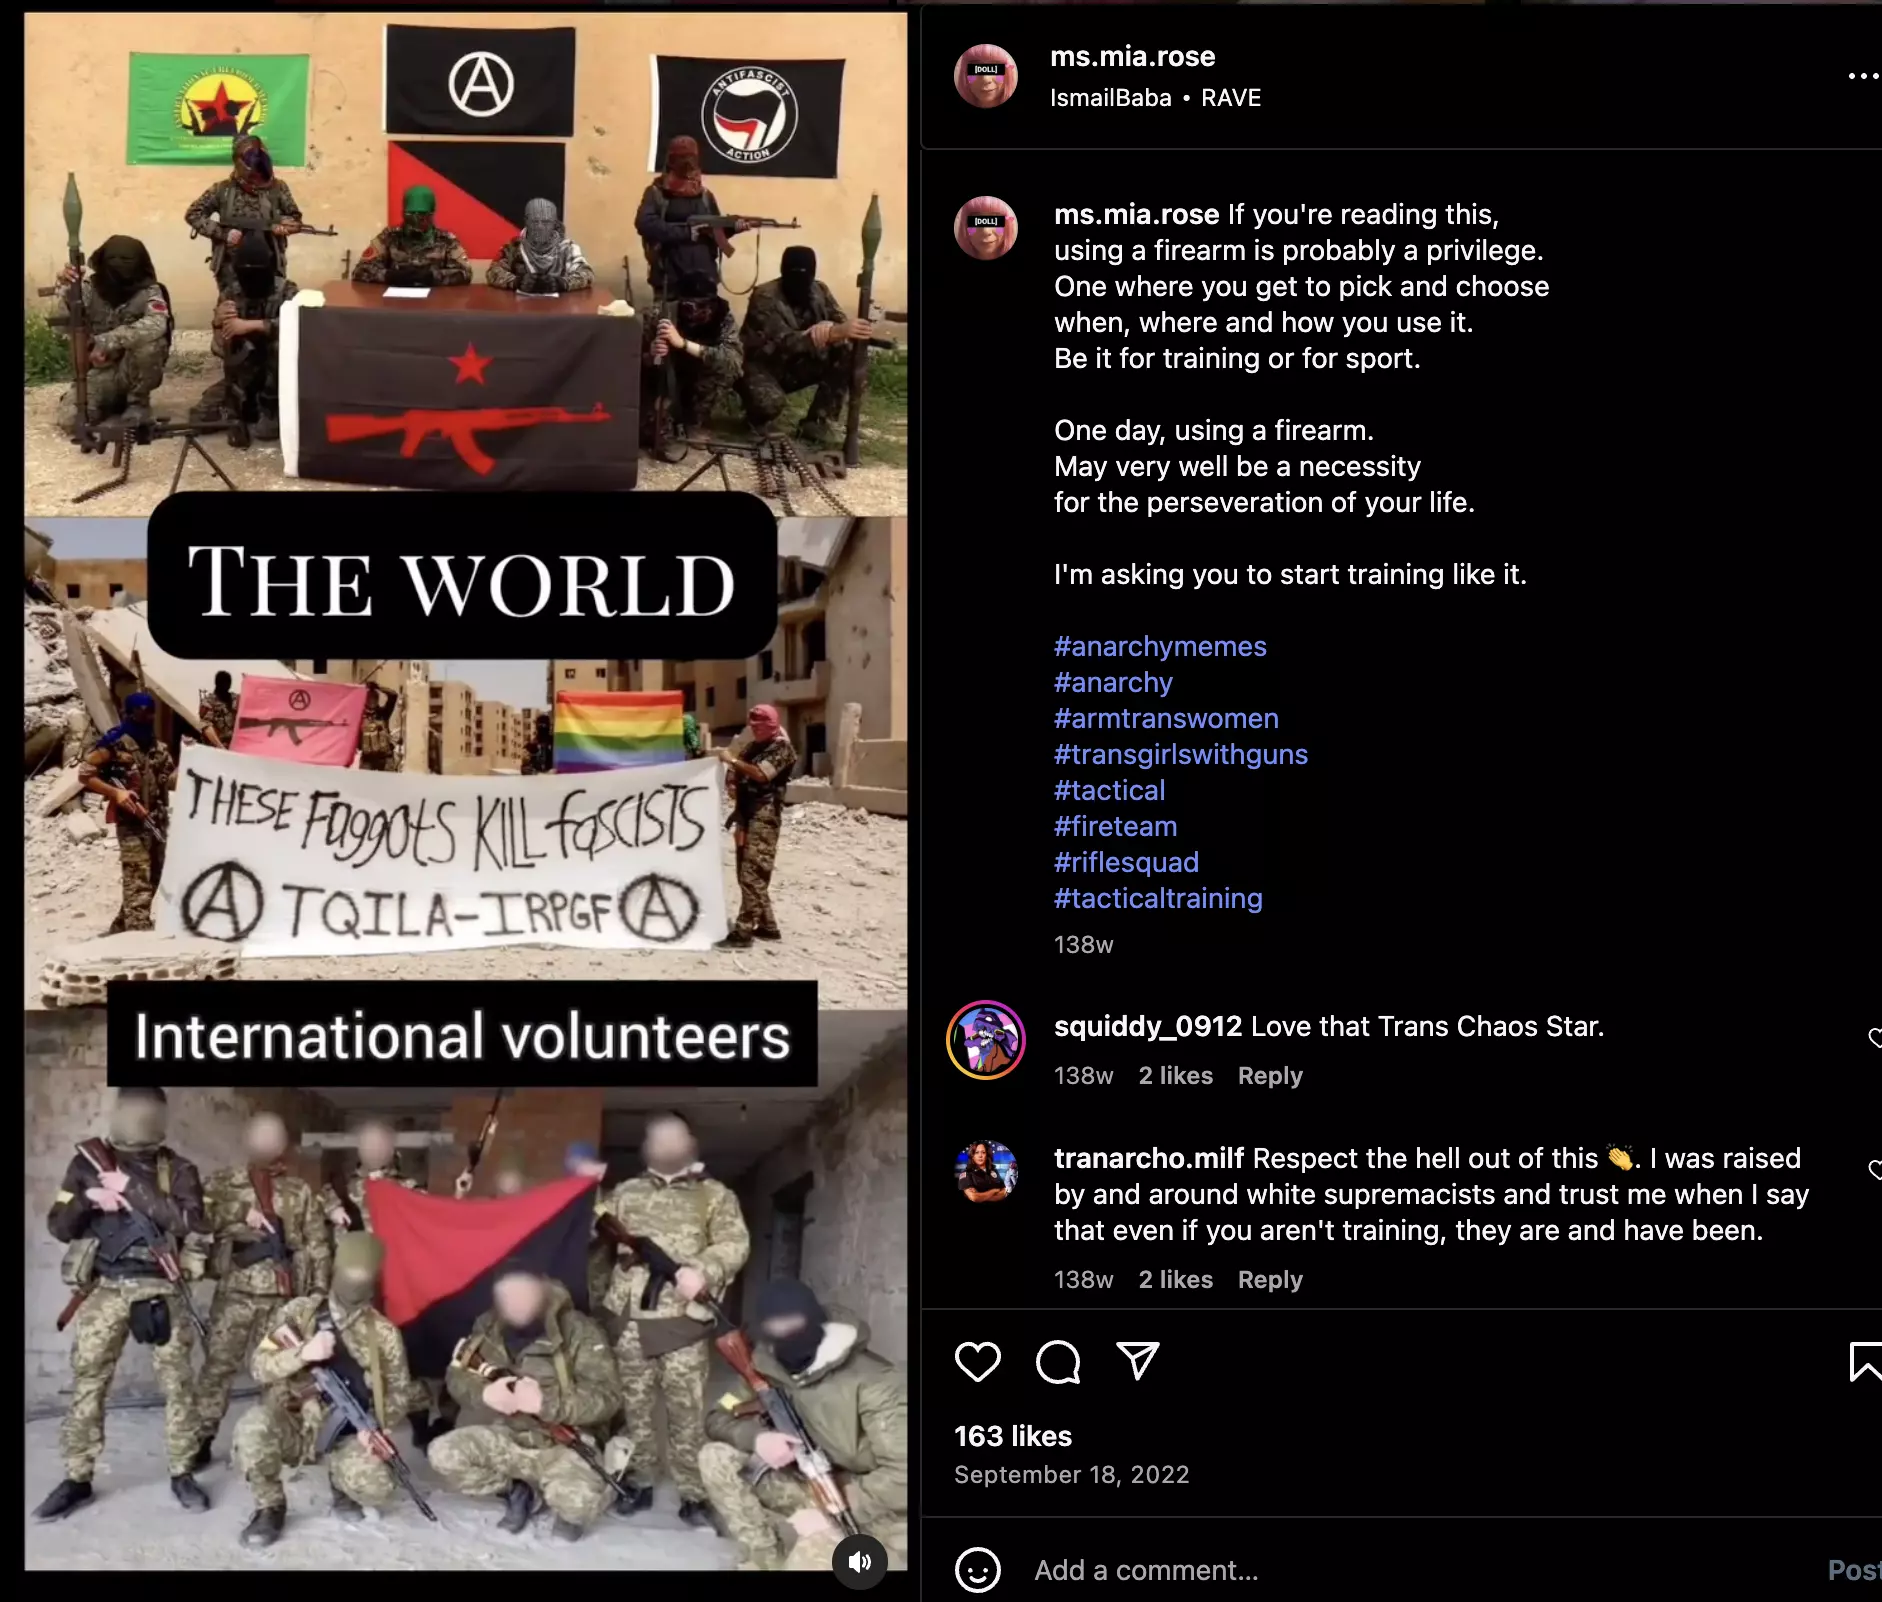Share post via paper plane icon
1882x1602 pixels.
click(1137, 1361)
